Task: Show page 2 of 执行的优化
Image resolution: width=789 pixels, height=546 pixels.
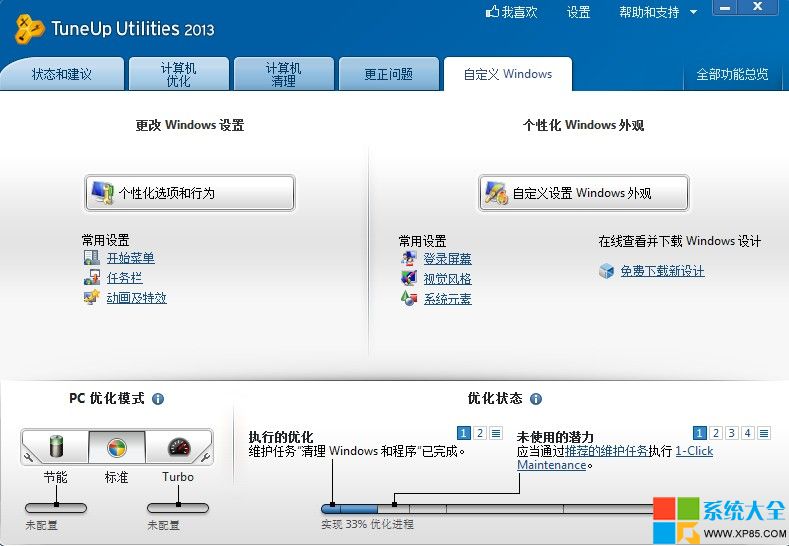Action: click(480, 433)
